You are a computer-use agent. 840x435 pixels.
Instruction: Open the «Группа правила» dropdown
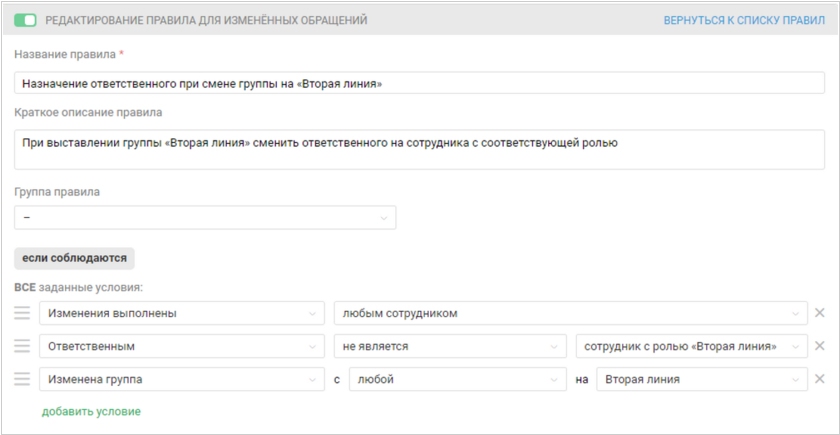(x=205, y=217)
